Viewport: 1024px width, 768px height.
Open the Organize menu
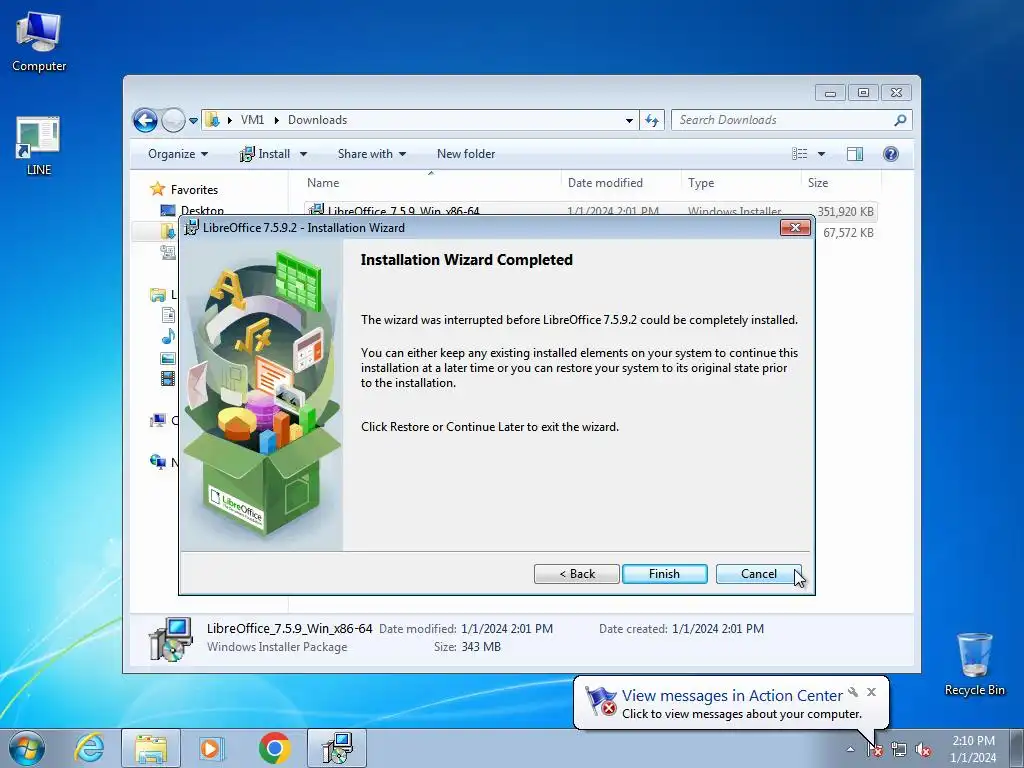178,154
